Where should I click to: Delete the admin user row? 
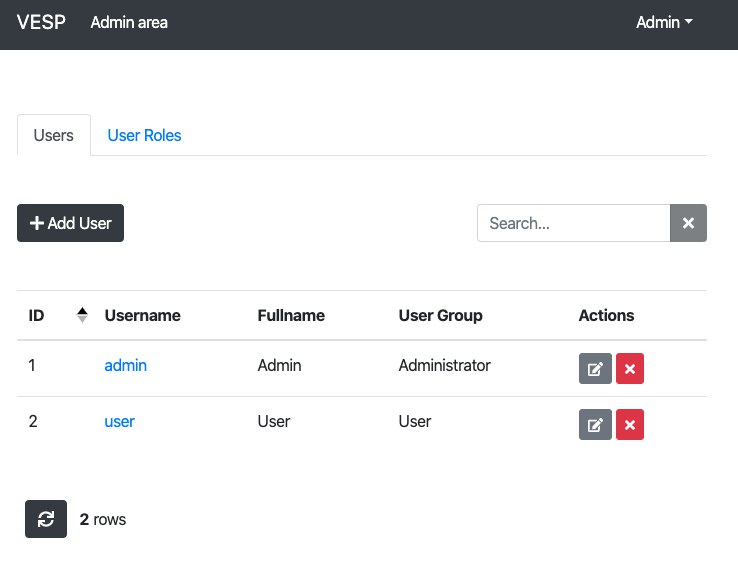coord(630,368)
